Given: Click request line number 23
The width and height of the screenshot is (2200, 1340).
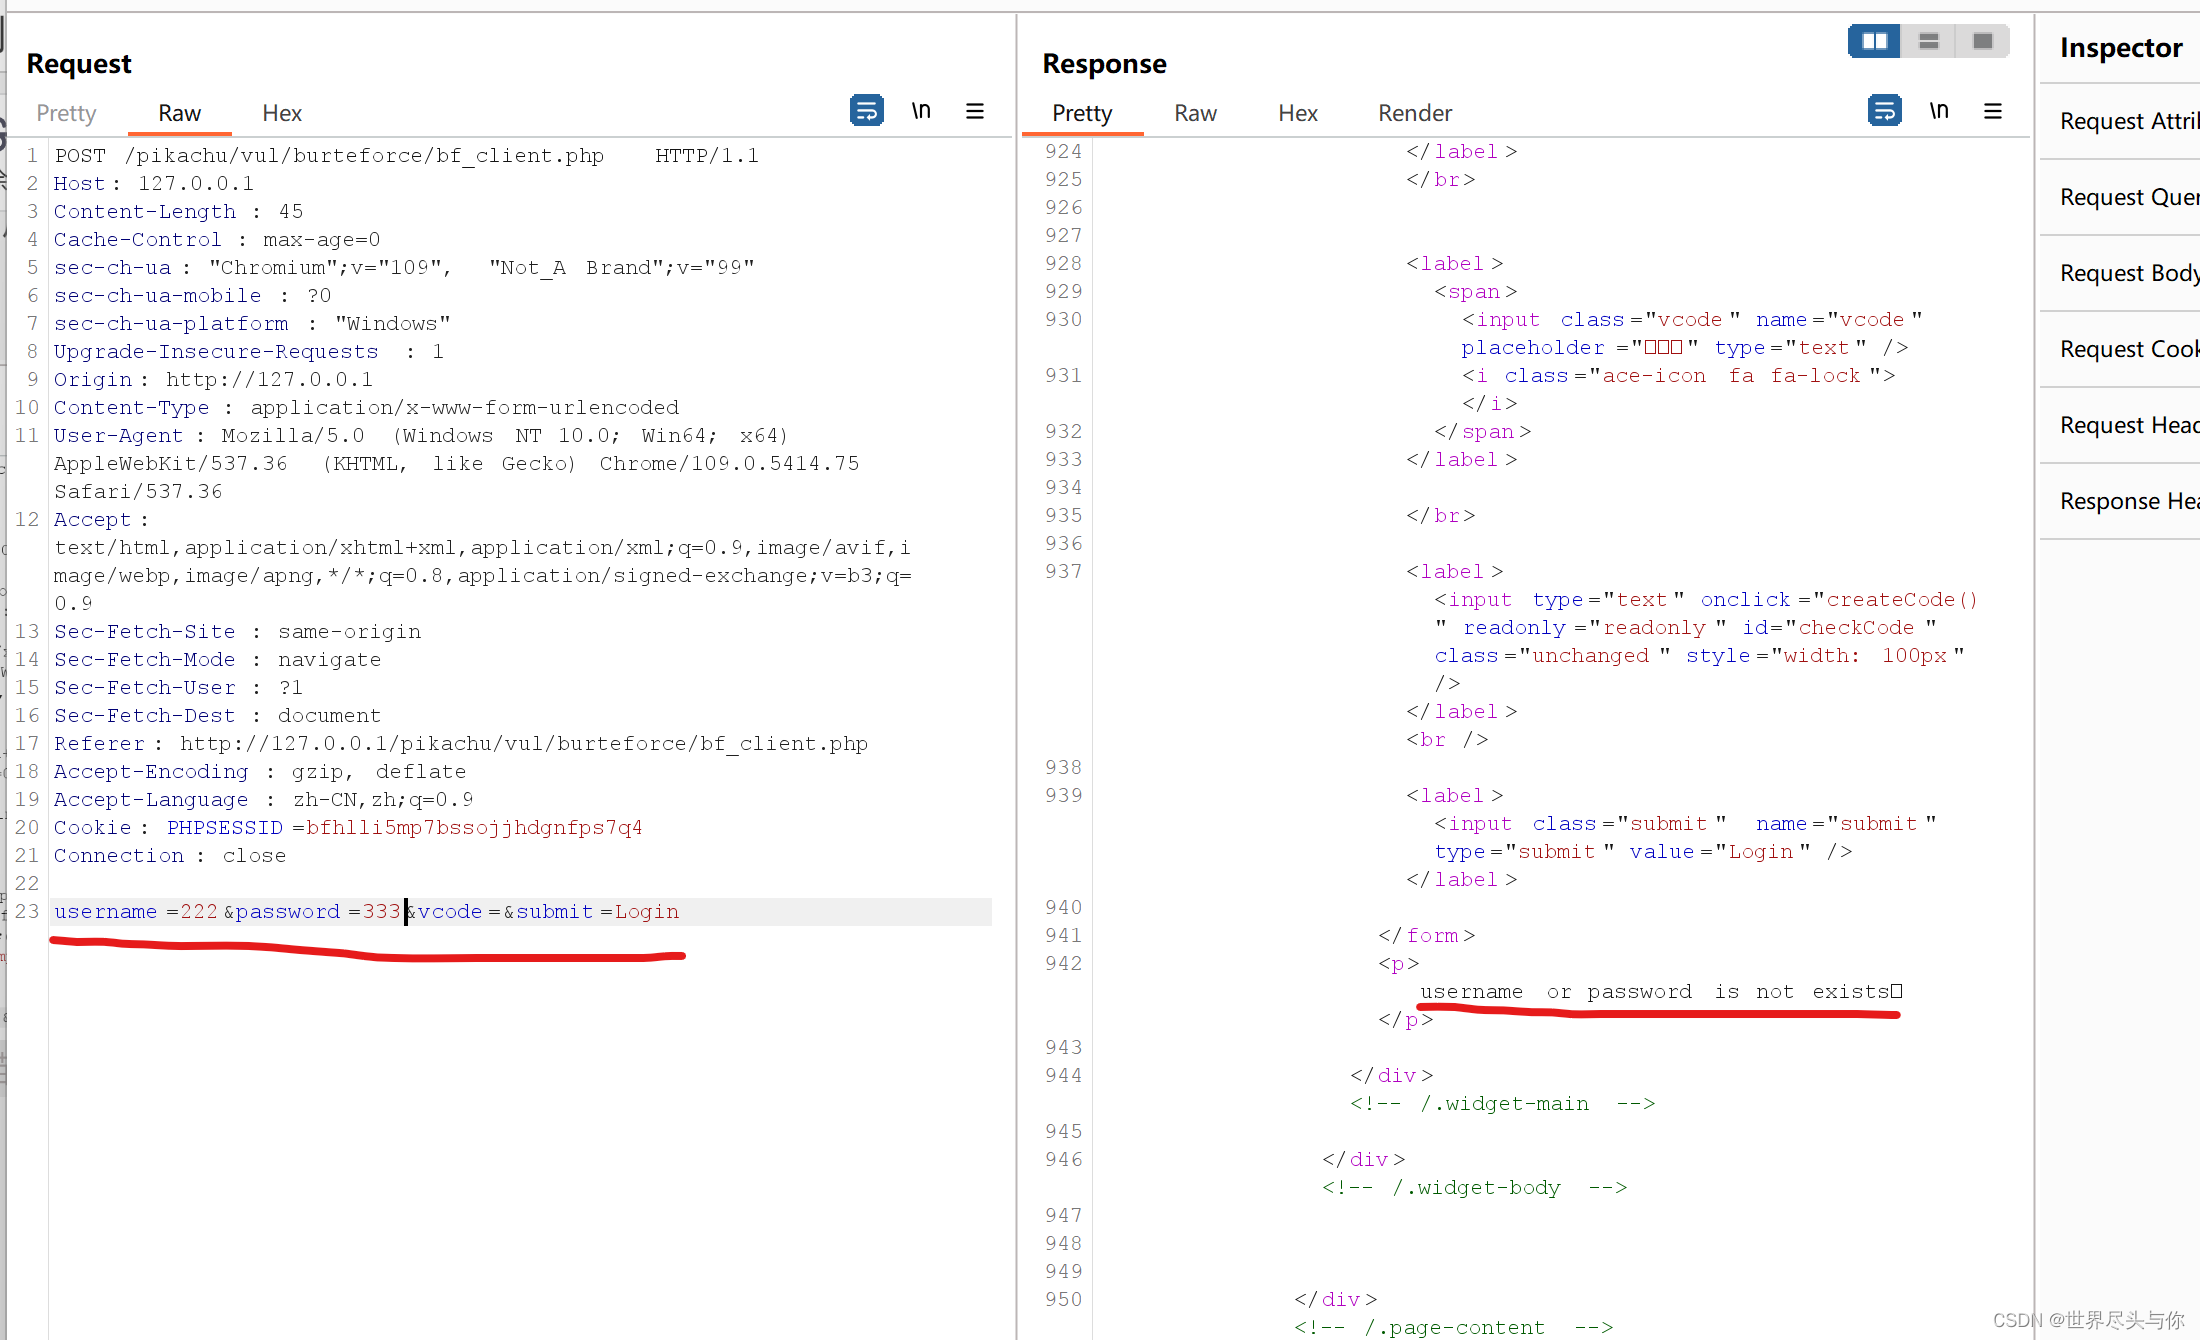Looking at the screenshot, I should click(27, 911).
